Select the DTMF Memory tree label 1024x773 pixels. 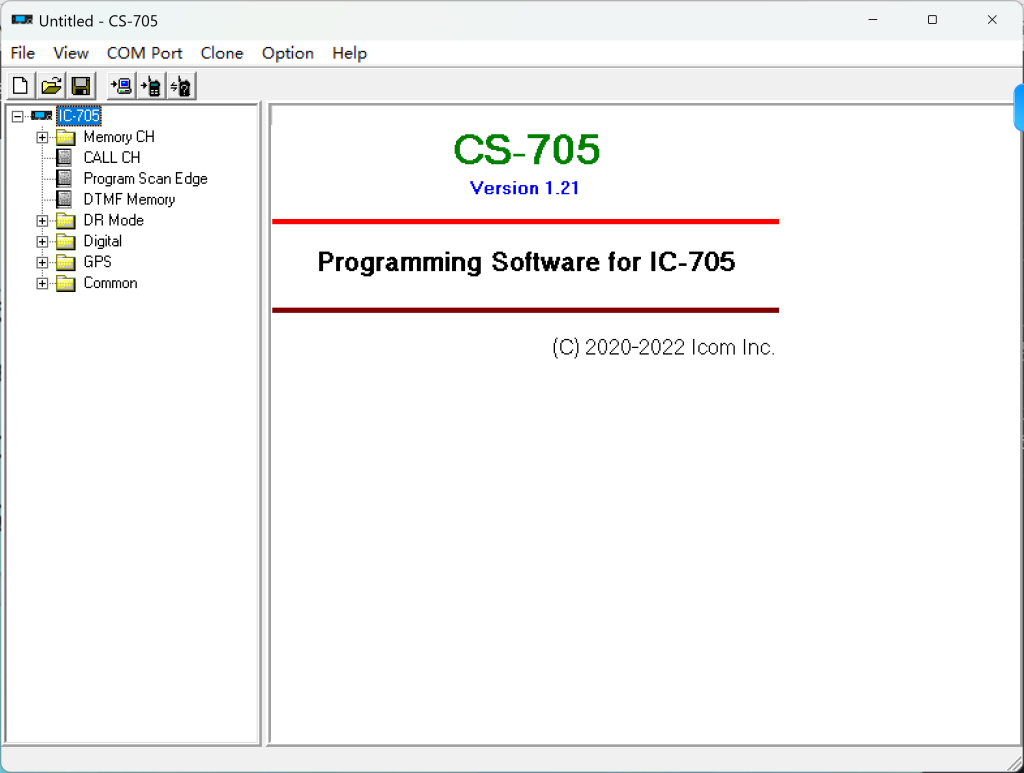pos(129,199)
